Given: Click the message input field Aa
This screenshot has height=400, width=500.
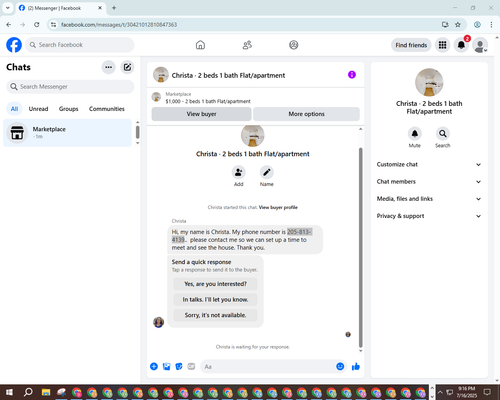Looking at the screenshot, I should pos(267,367).
